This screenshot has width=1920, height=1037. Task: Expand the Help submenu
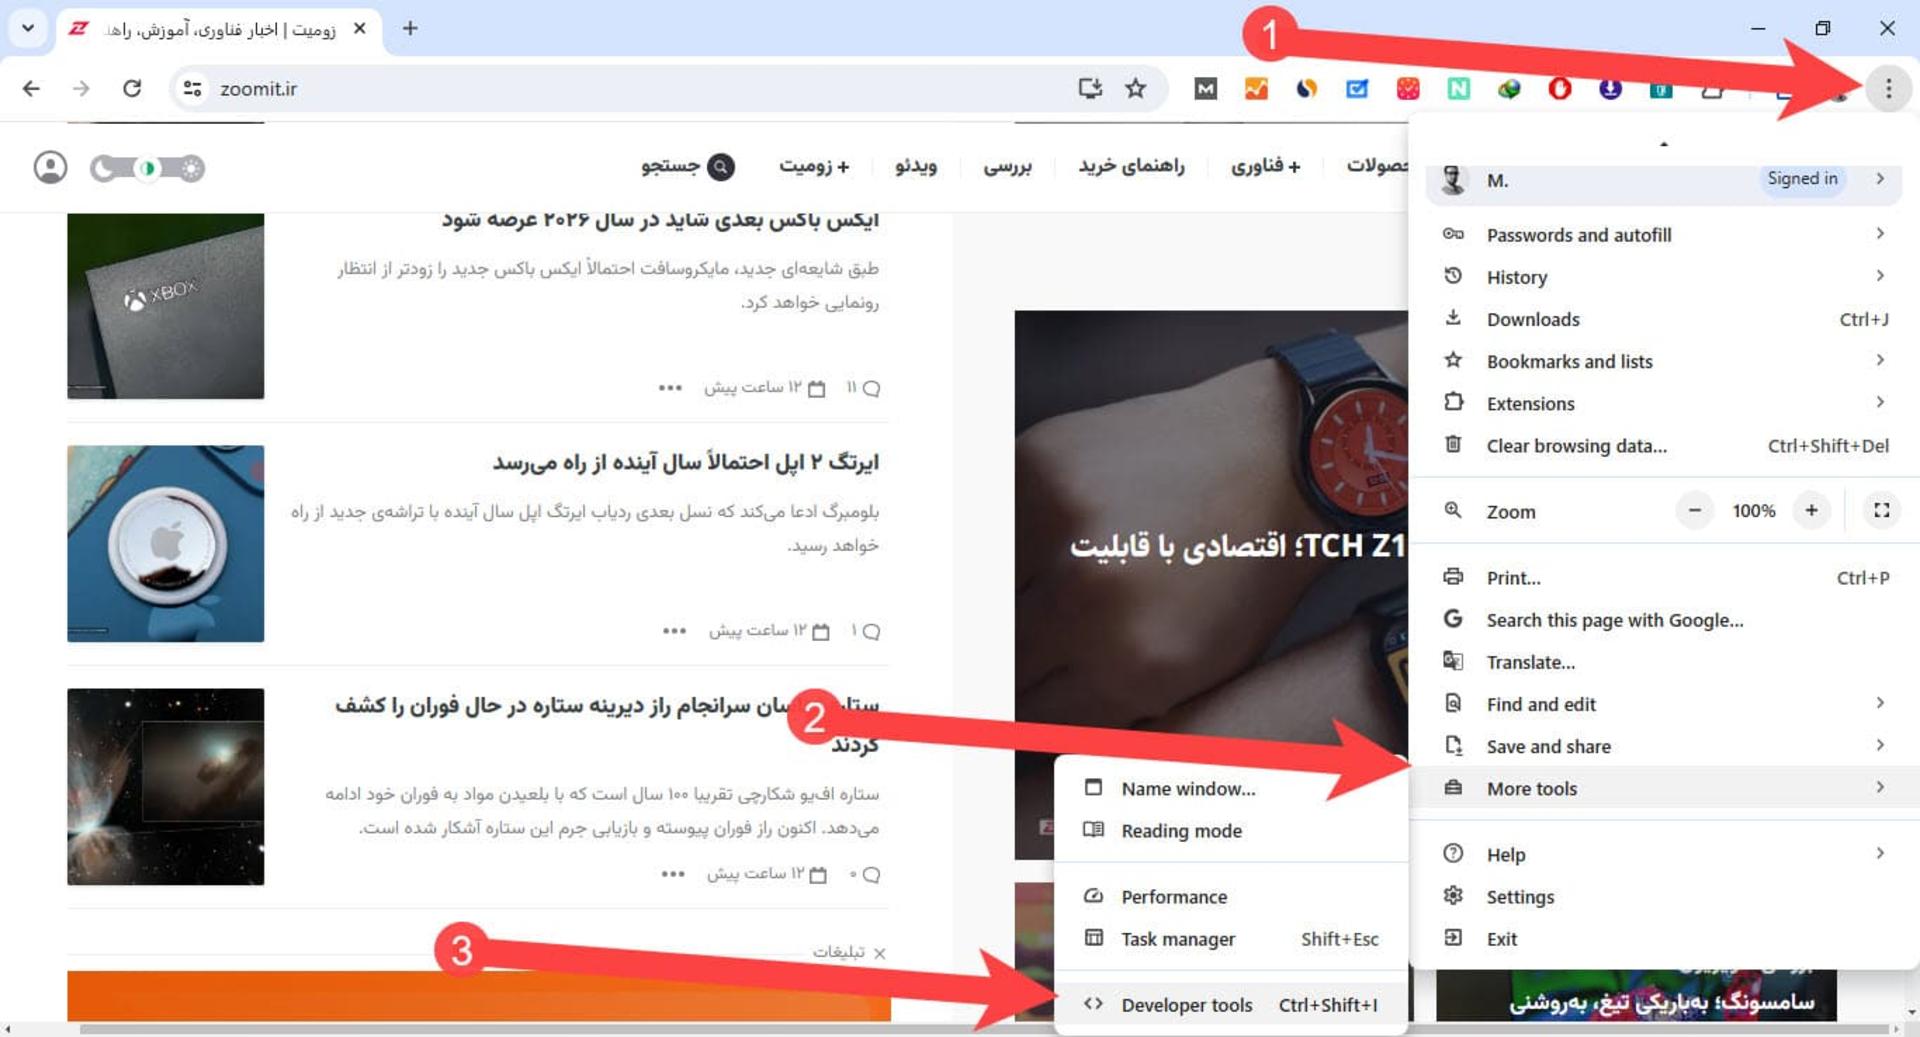click(x=1664, y=854)
